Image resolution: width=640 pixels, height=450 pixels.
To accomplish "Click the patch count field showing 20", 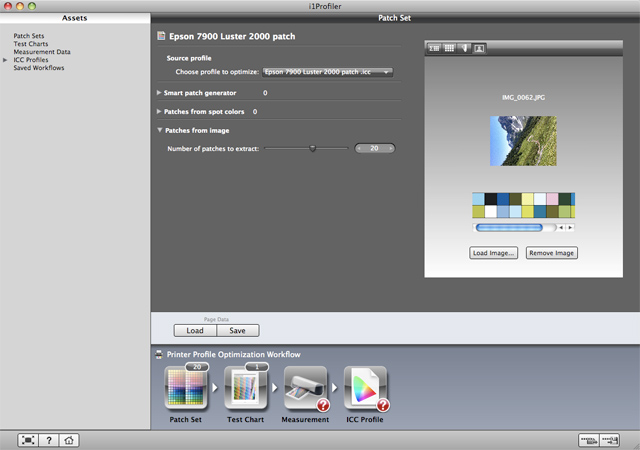I will (375, 148).
